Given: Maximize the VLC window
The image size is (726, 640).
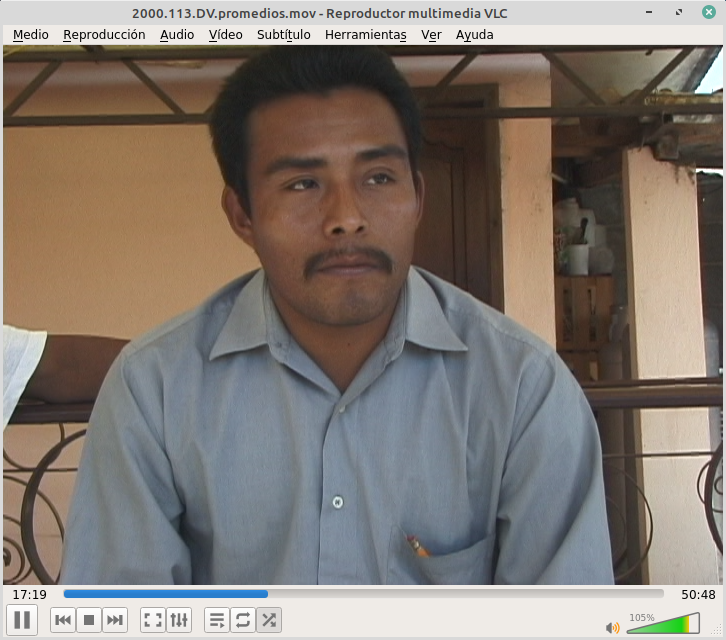Looking at the screenshot, I should (679, 12).
